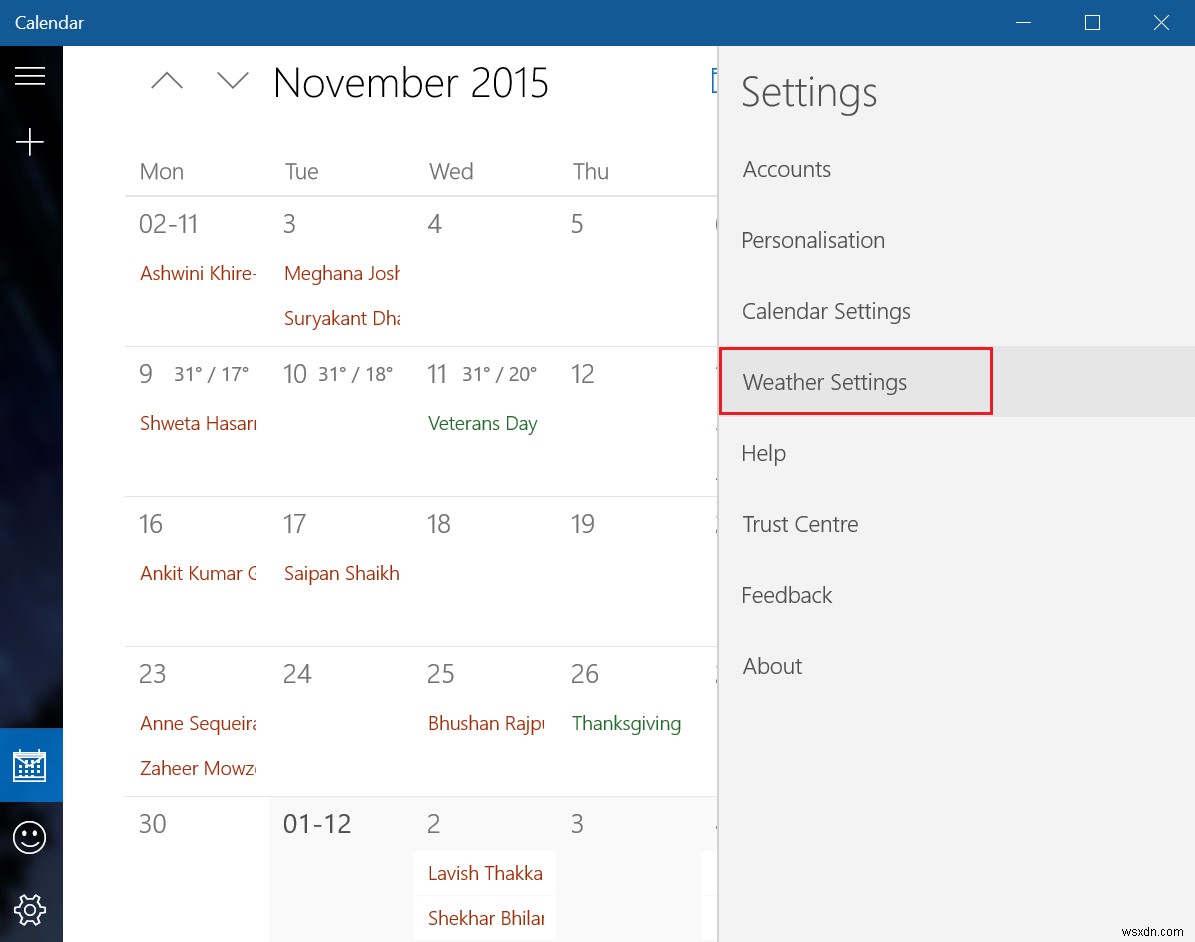The image size is (1195, 942).
Task: Open the Help entry
Action: [763, 453]
